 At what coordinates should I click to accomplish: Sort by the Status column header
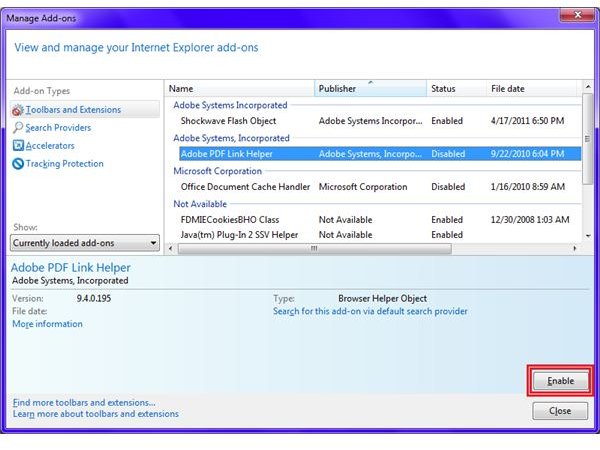(456, 88)
